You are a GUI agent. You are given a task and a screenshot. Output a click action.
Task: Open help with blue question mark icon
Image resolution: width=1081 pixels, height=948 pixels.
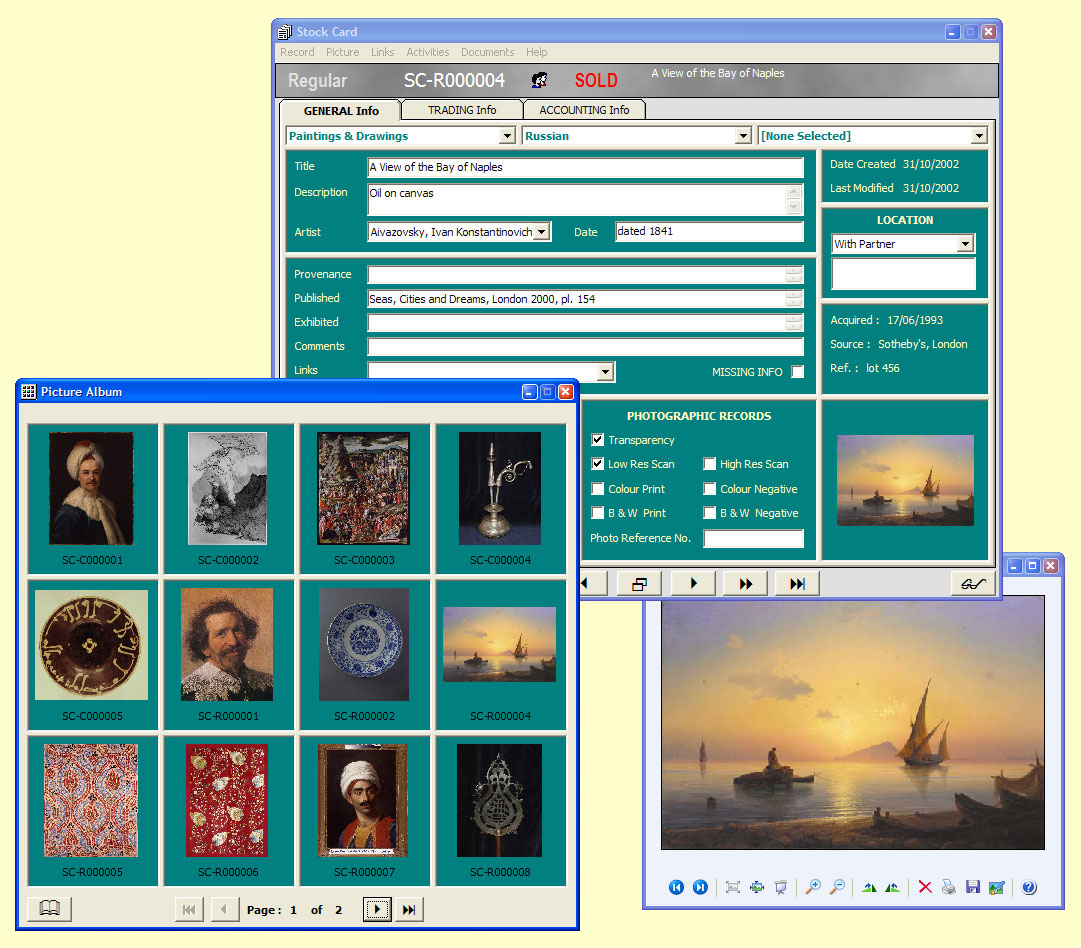(1029, 887)
